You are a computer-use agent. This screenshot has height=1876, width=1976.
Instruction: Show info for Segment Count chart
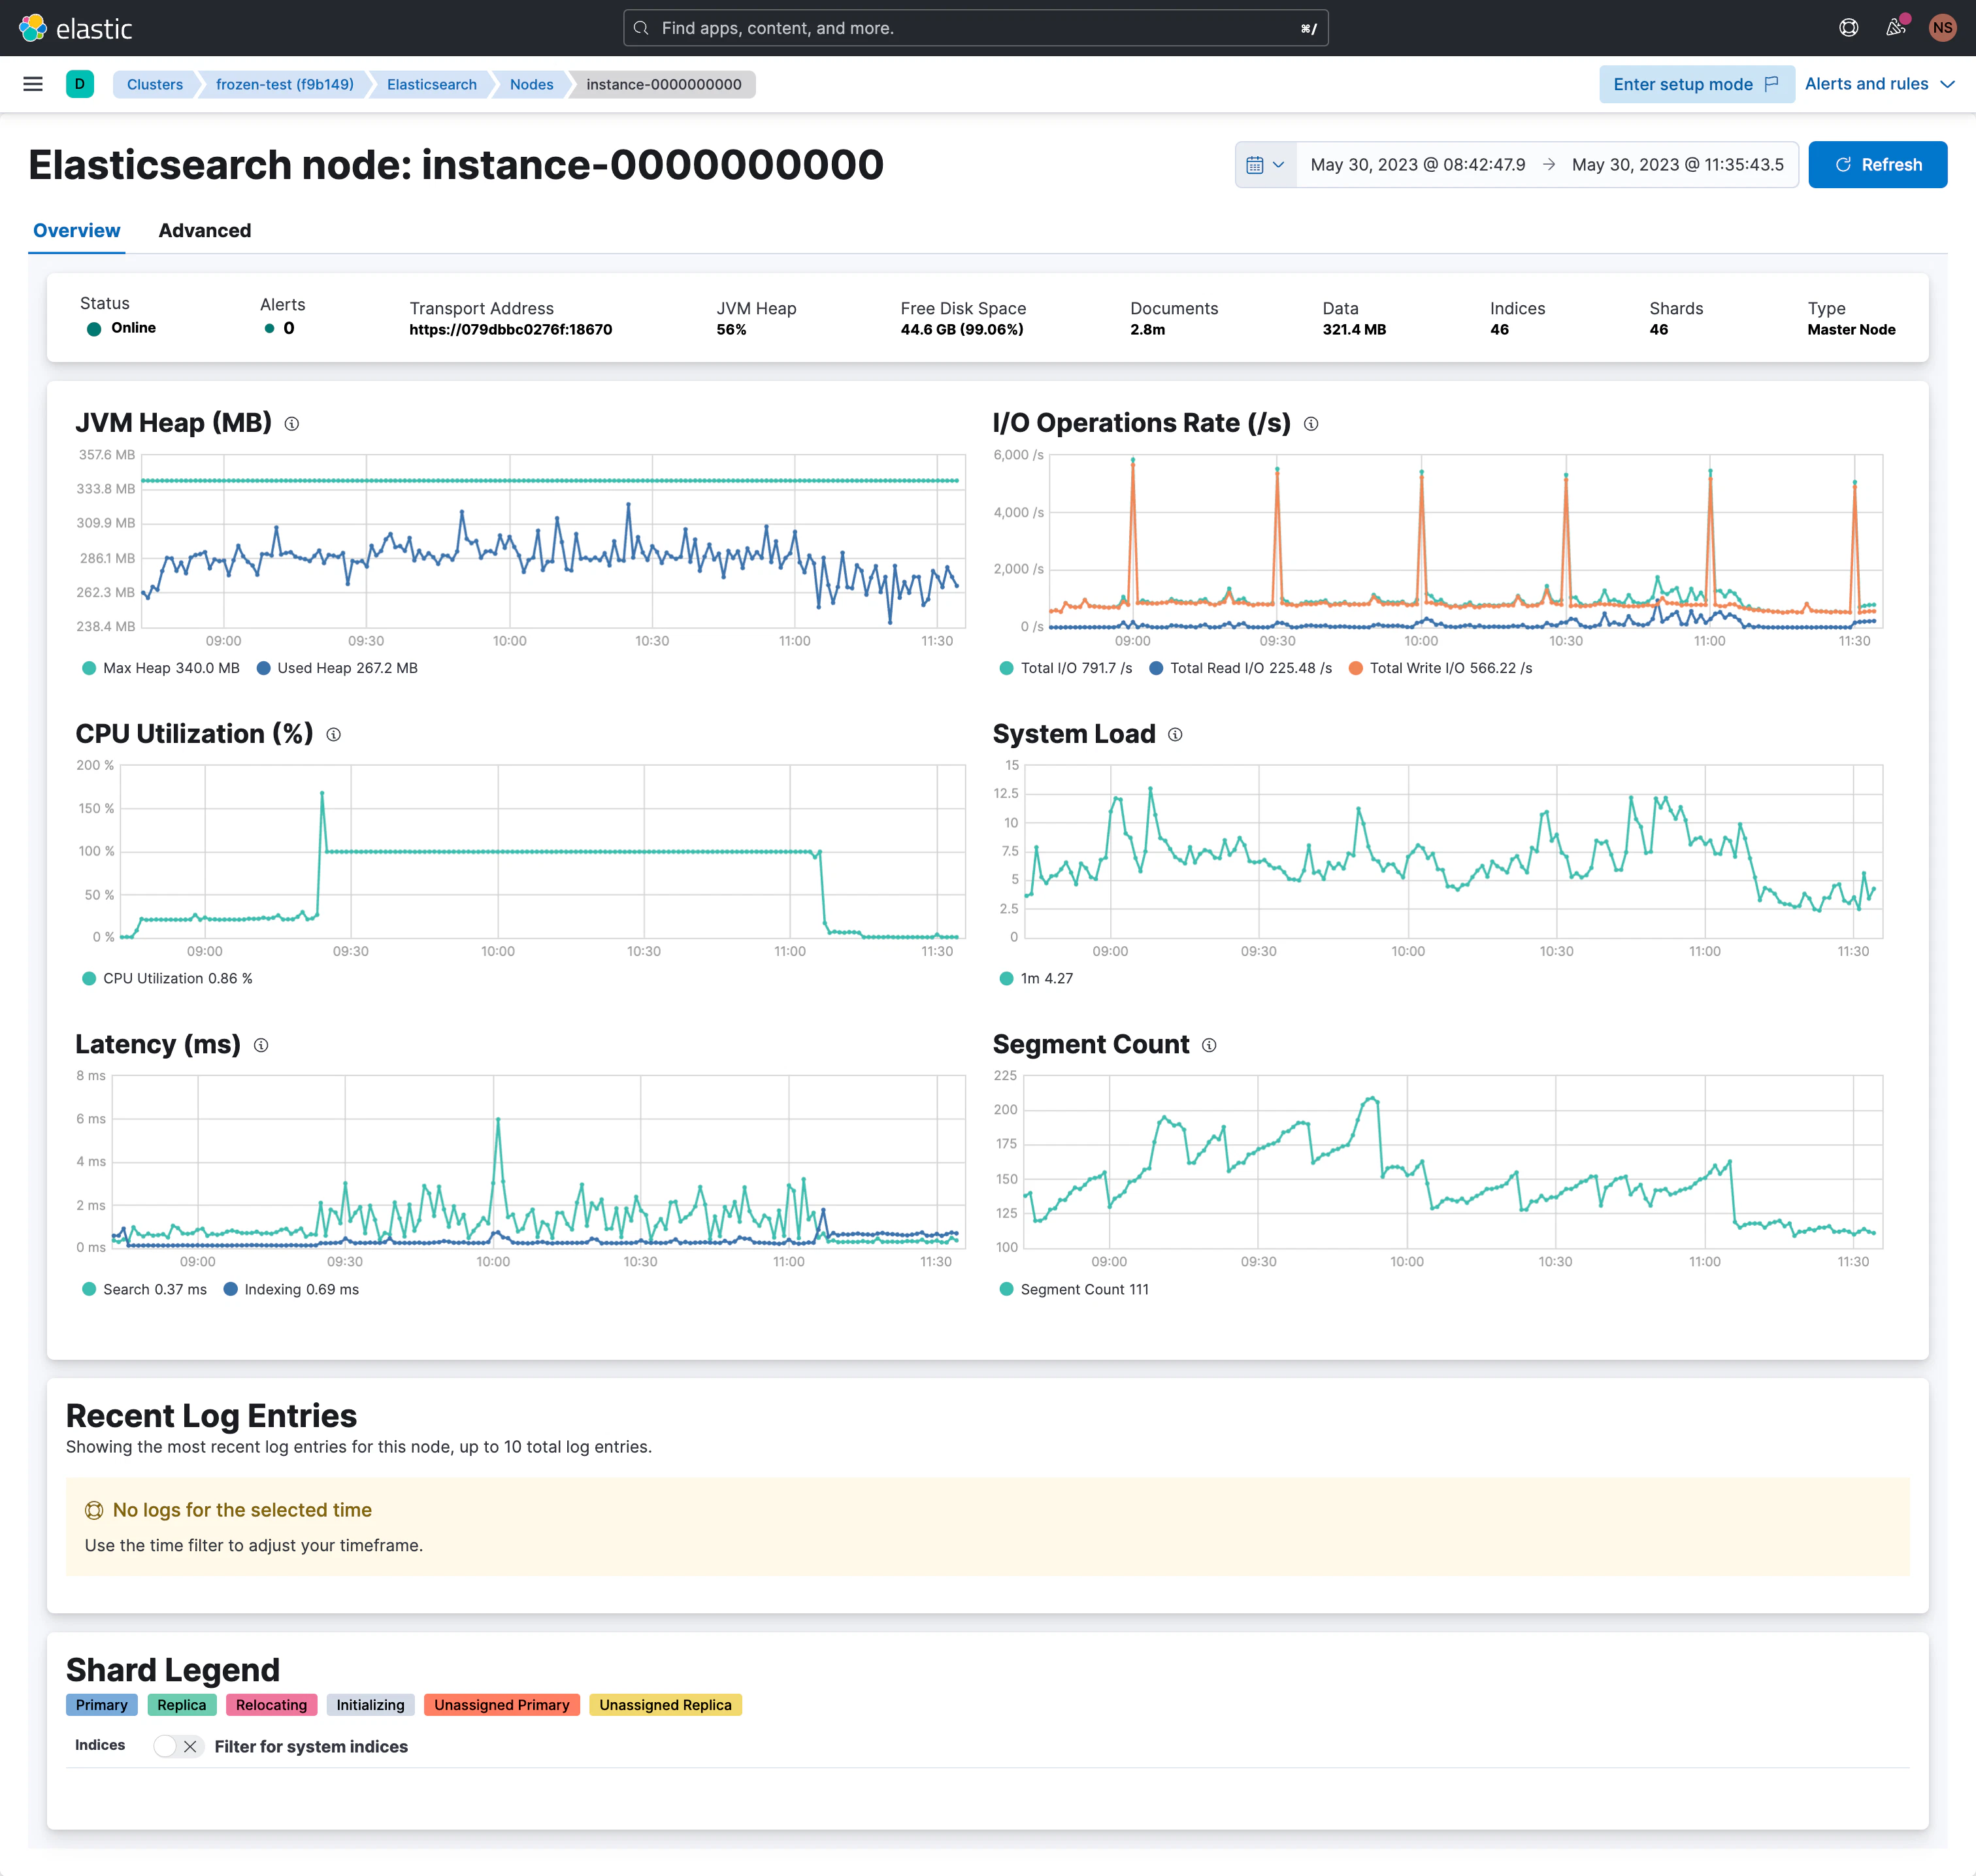1209,1046
